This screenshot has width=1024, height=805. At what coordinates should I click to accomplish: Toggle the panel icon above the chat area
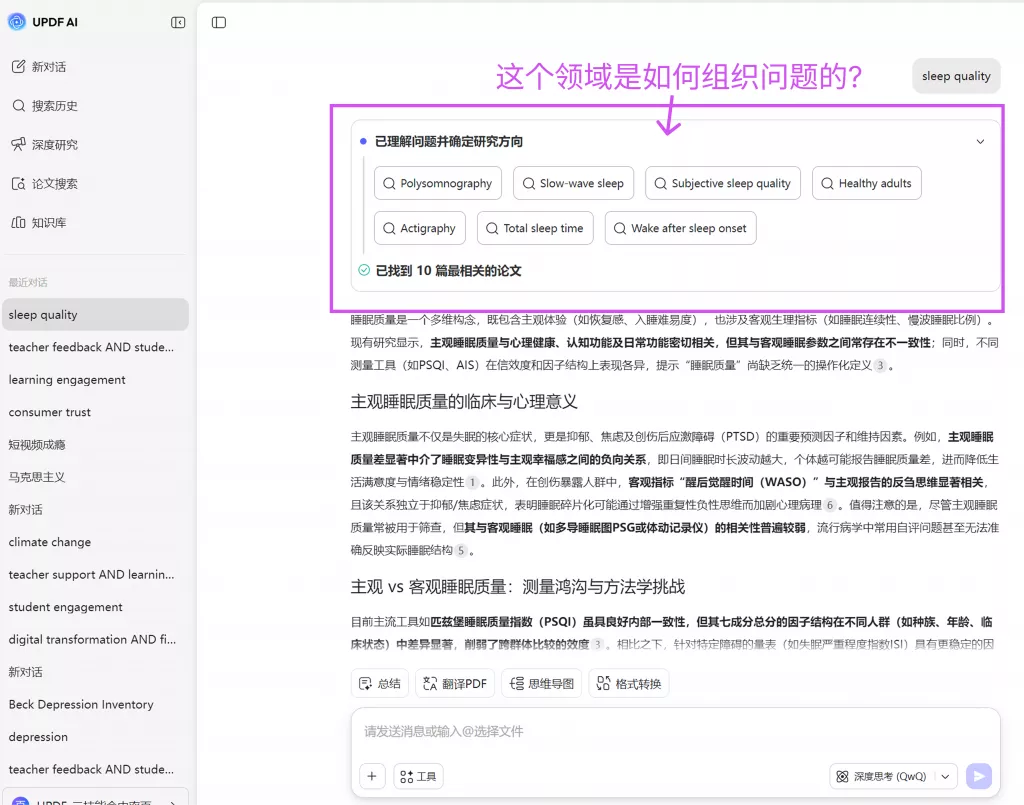tap(219, 22)
